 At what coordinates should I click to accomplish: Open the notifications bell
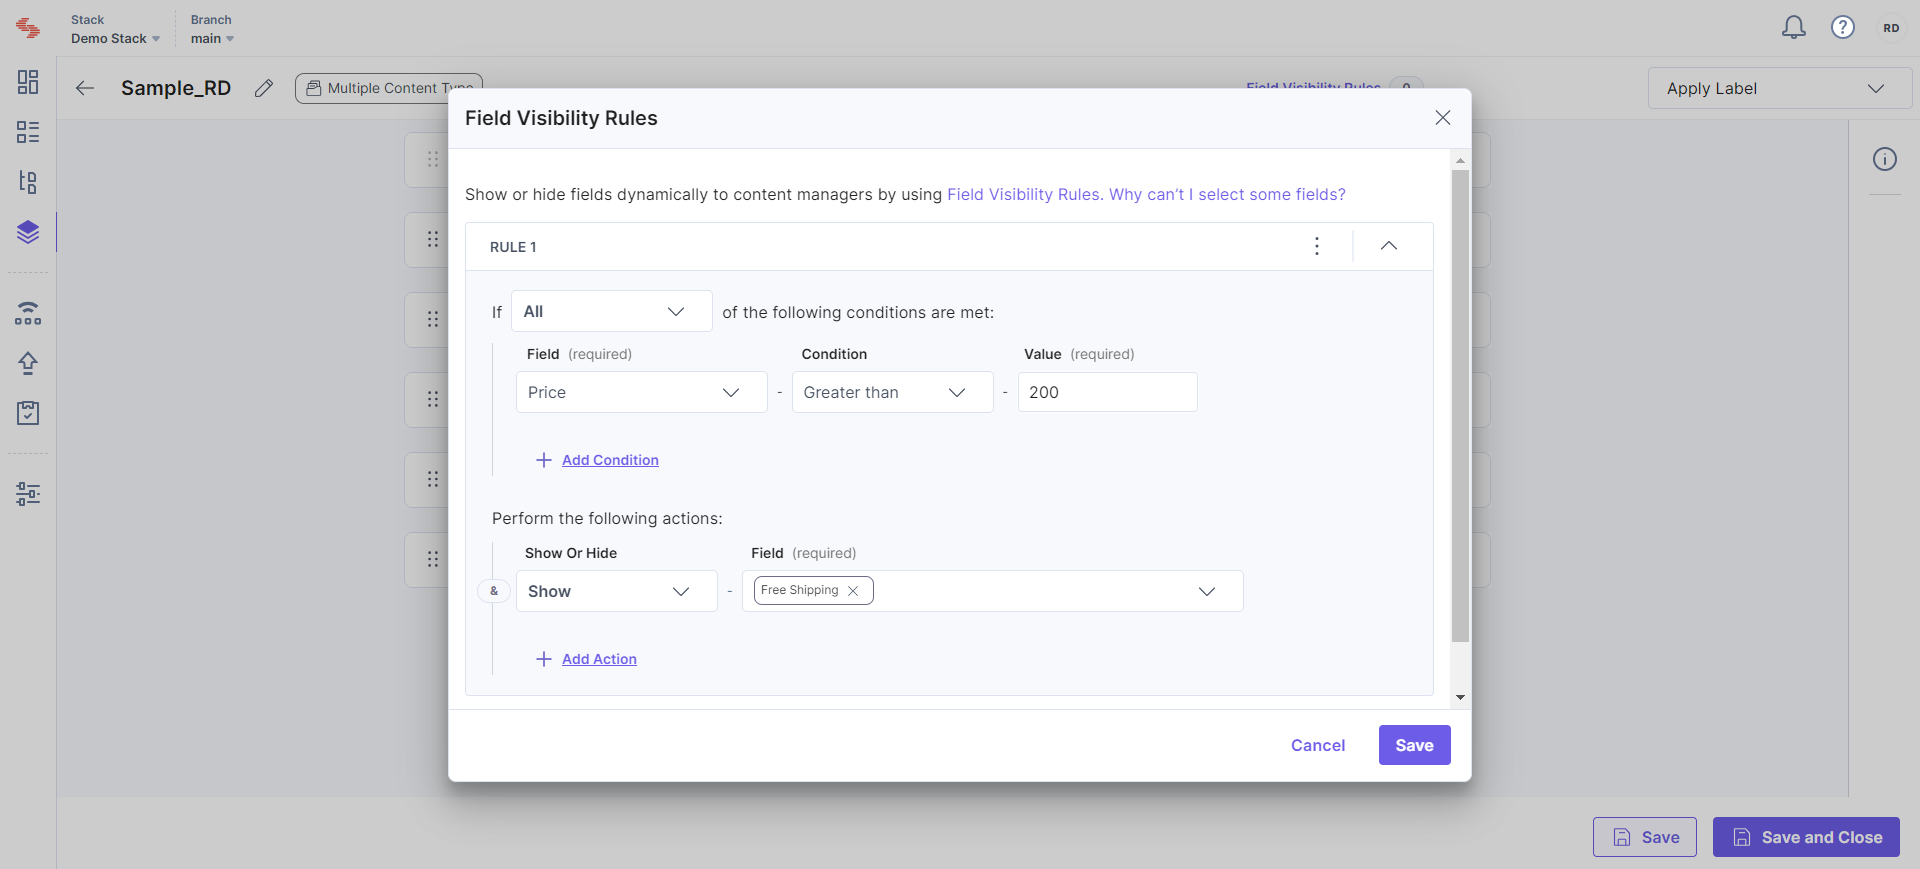pos(1794,27)
